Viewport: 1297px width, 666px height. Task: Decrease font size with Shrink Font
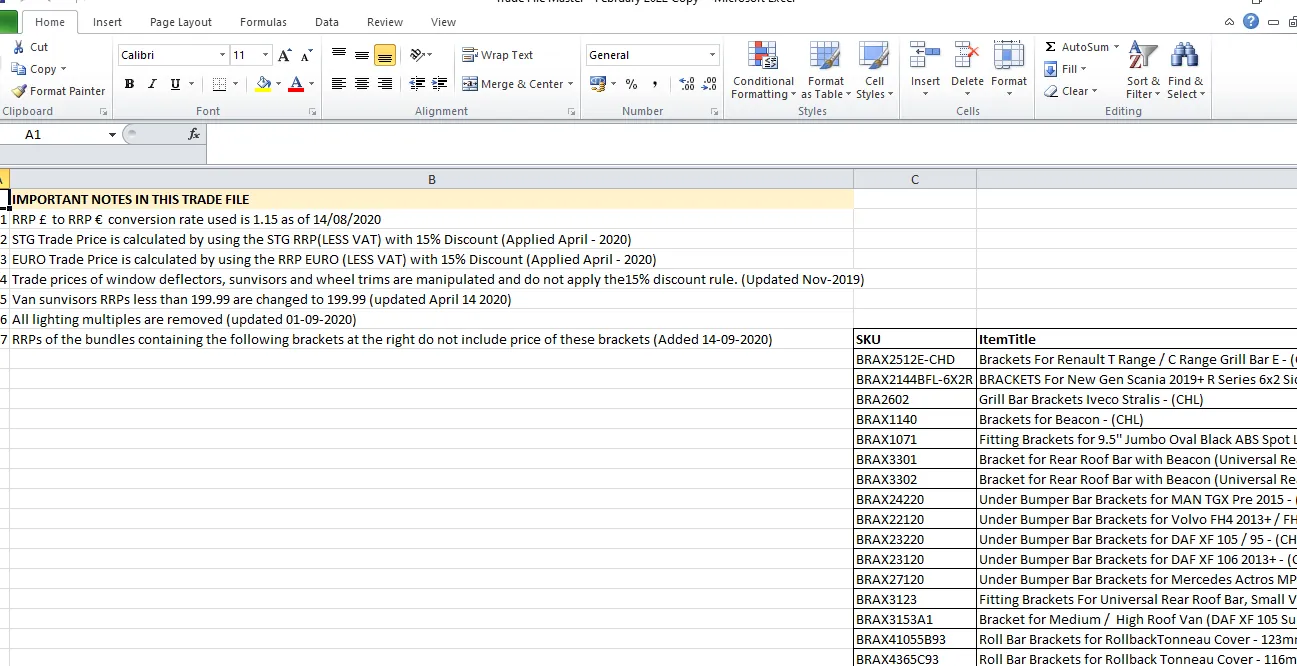(x=306, y=55)
